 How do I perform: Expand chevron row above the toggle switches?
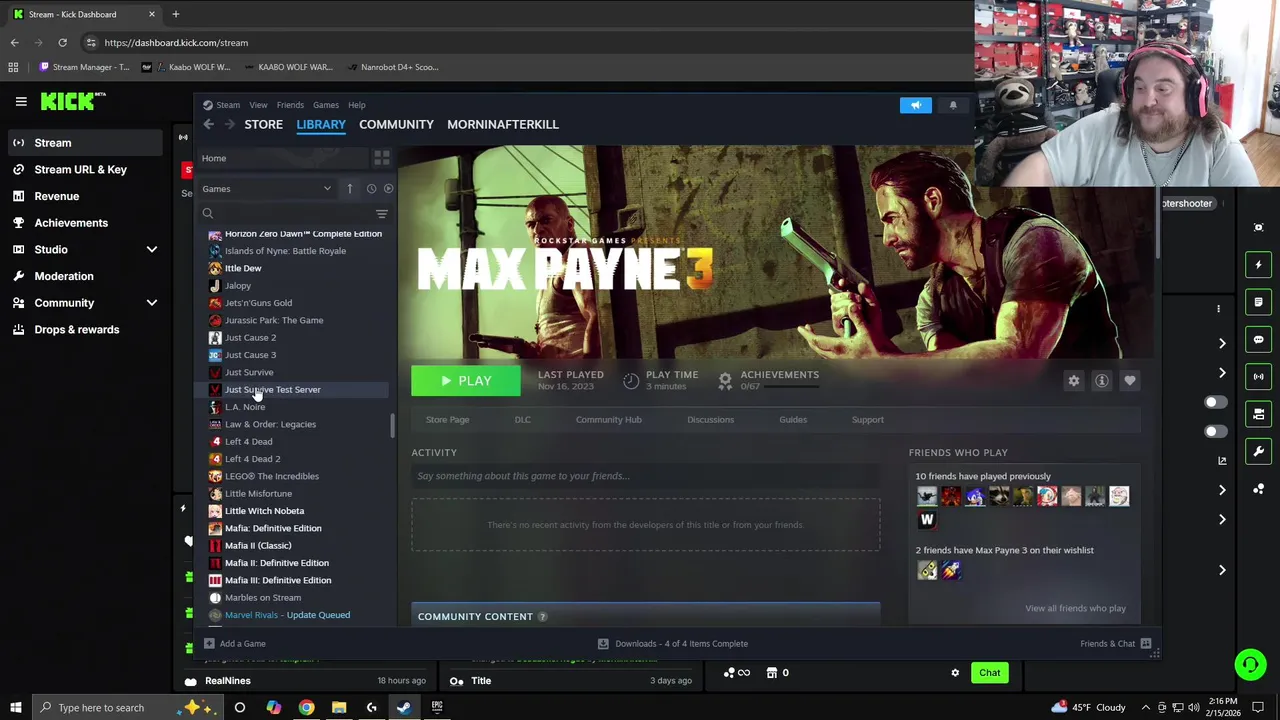[x=1222, y=373]
